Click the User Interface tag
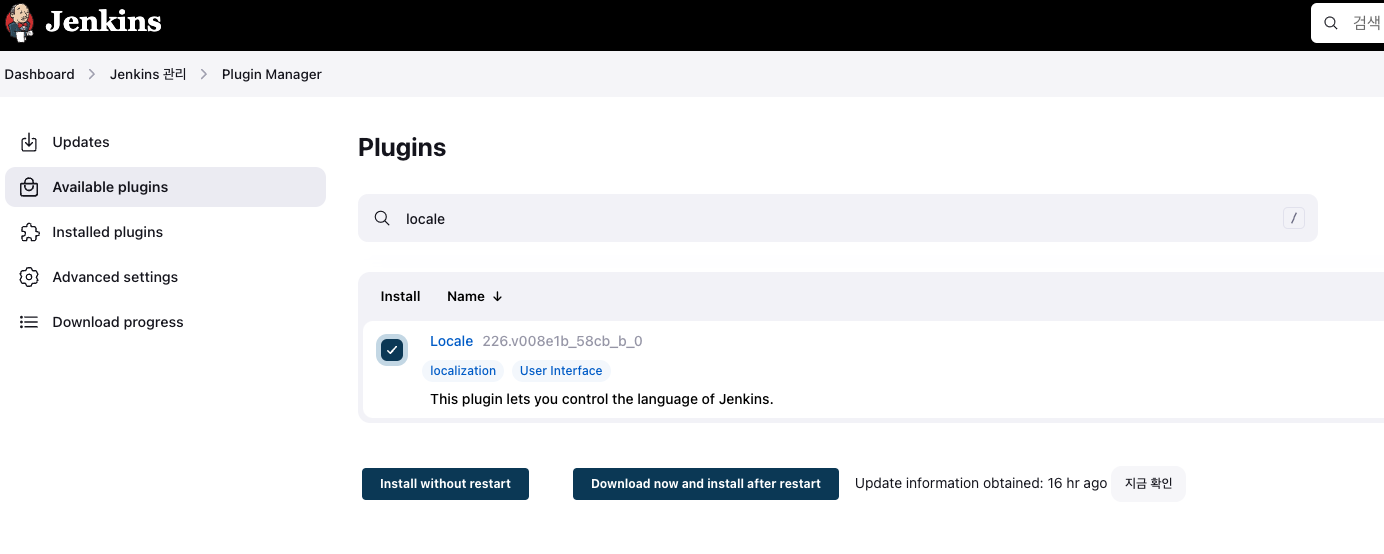The width and height of the screenshot is (1384, 554). click(x=561, y=371)
